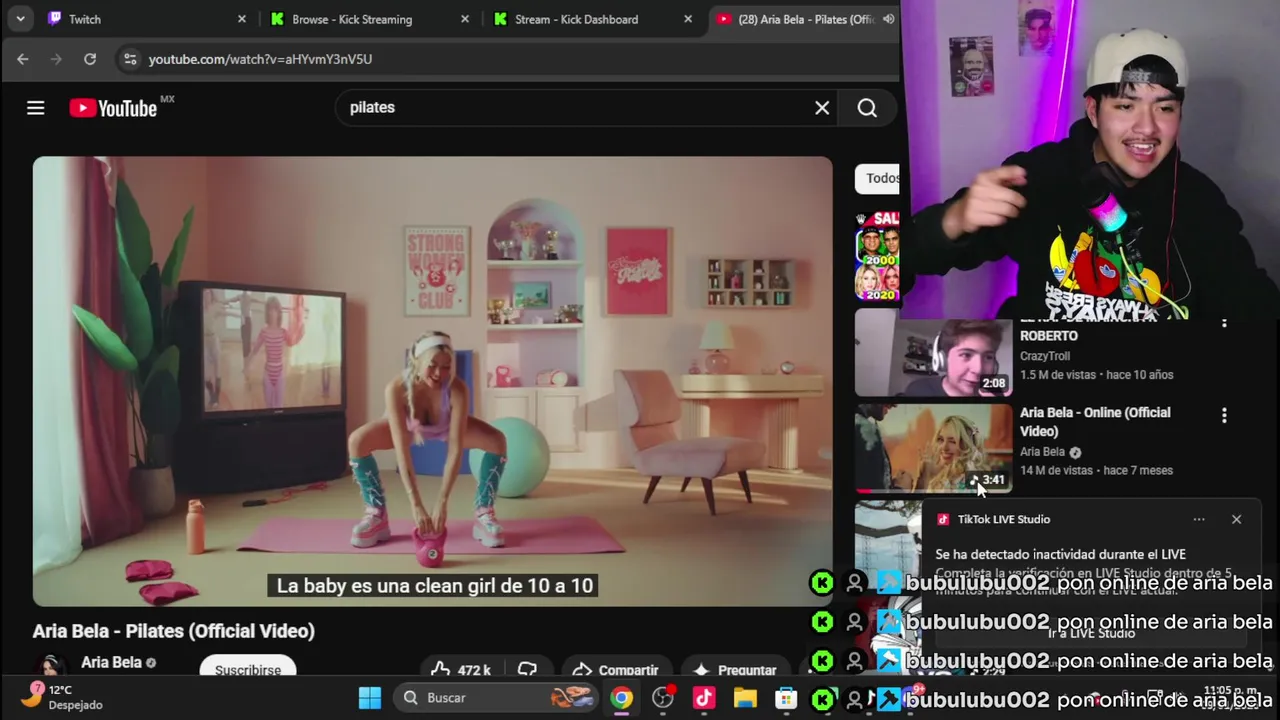This screenshot has width=1280, height=720.
Task: Click the YouTube search magnifier button
Action: pos(867,108)
